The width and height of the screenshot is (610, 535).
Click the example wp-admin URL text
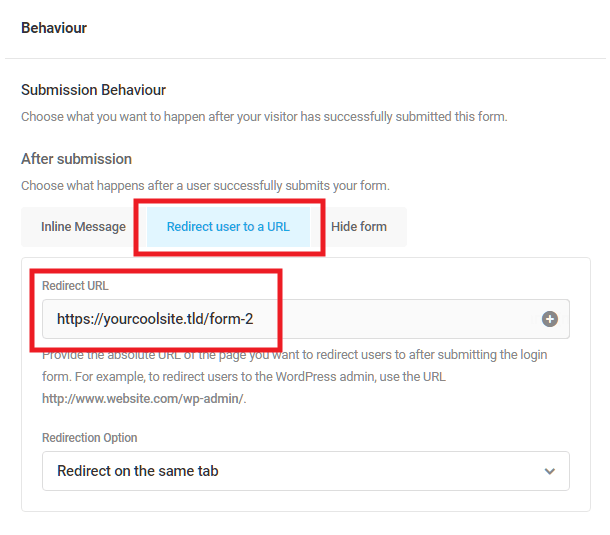point(144,399)
